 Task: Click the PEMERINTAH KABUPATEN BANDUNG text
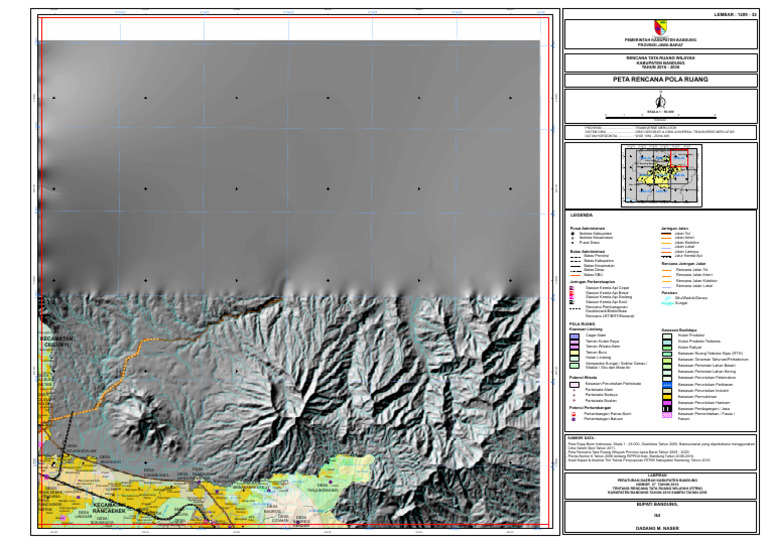[660, 40]
